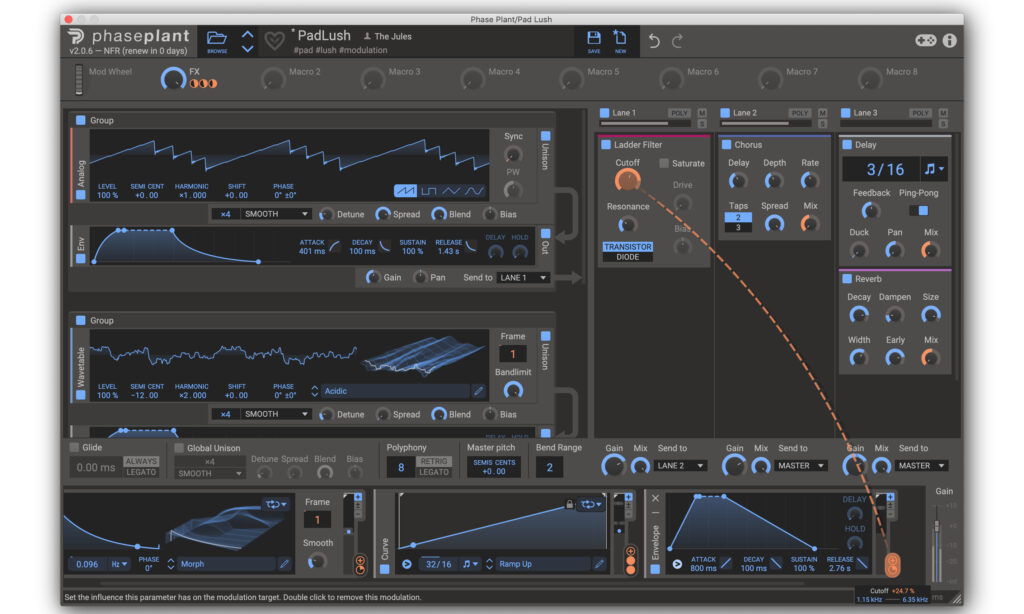Click the Envelope modulator play arrow icon
Image resolution: width=1024 pixels, height=614 pixels.
[677, 564]
